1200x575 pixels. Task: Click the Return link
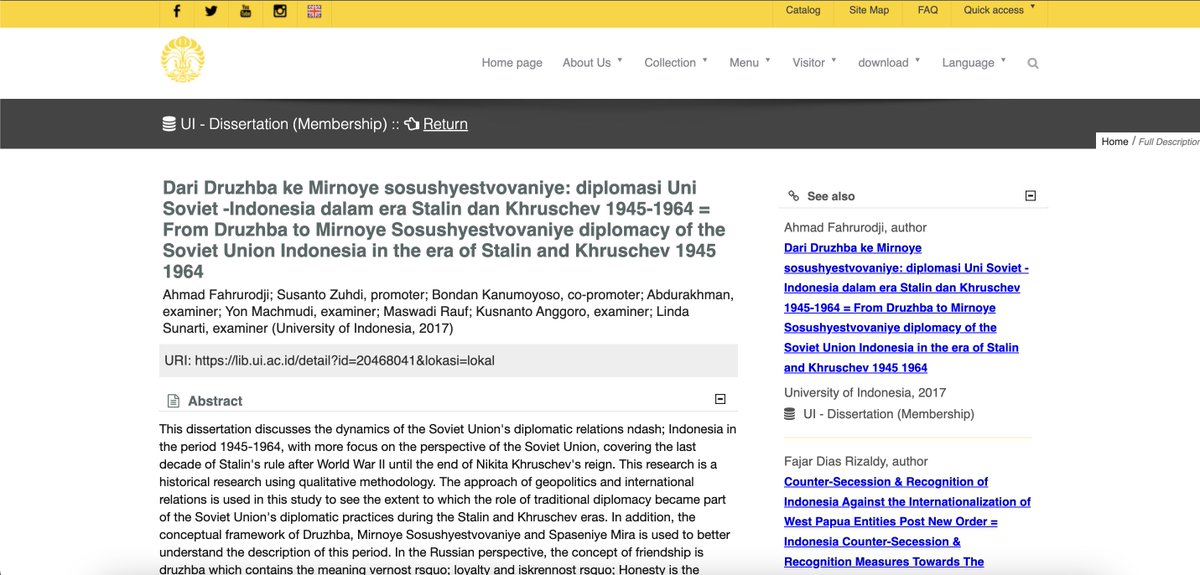pyautogui.click(x=445, y=124)
